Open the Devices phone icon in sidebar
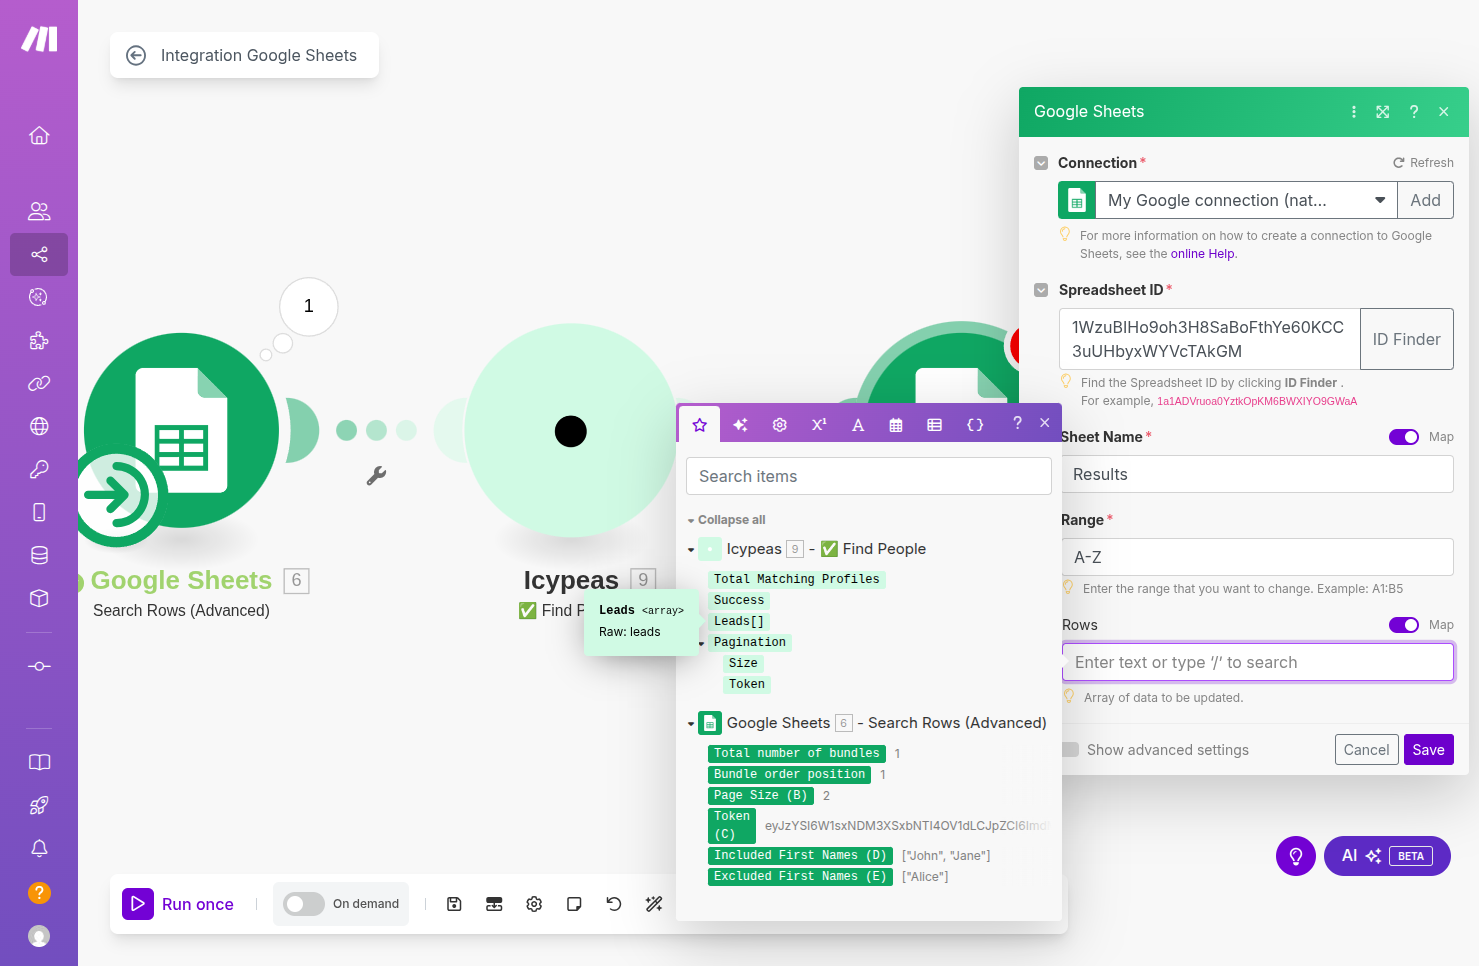 click(x=39, y=512)
